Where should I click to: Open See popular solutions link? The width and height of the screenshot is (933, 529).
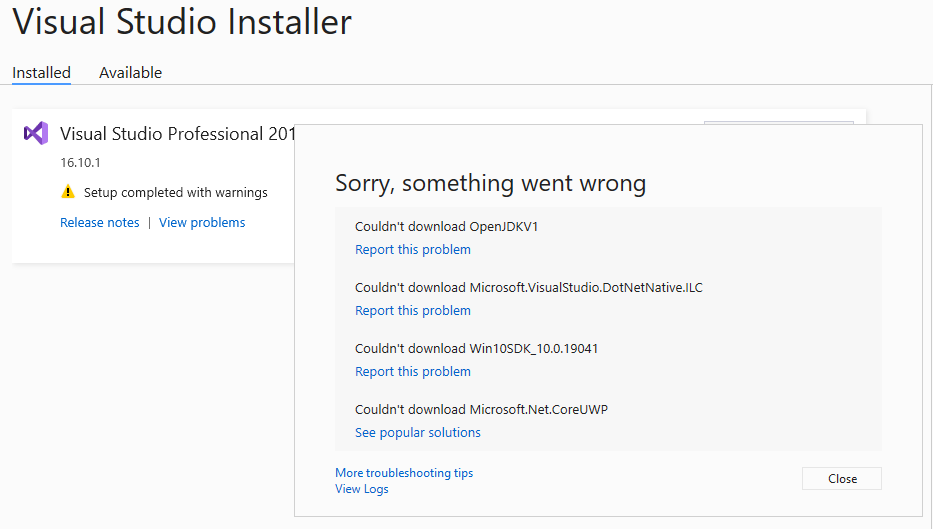(418, 433)
